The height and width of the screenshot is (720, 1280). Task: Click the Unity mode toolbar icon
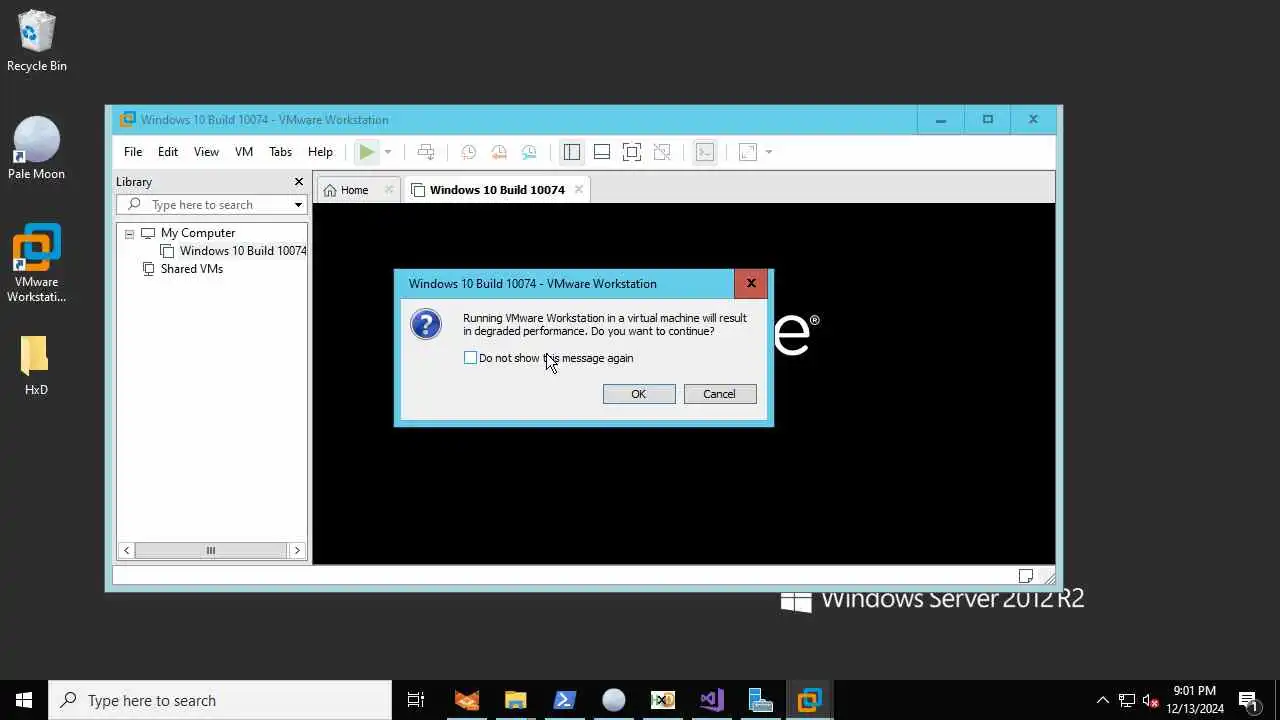(662, 152)
